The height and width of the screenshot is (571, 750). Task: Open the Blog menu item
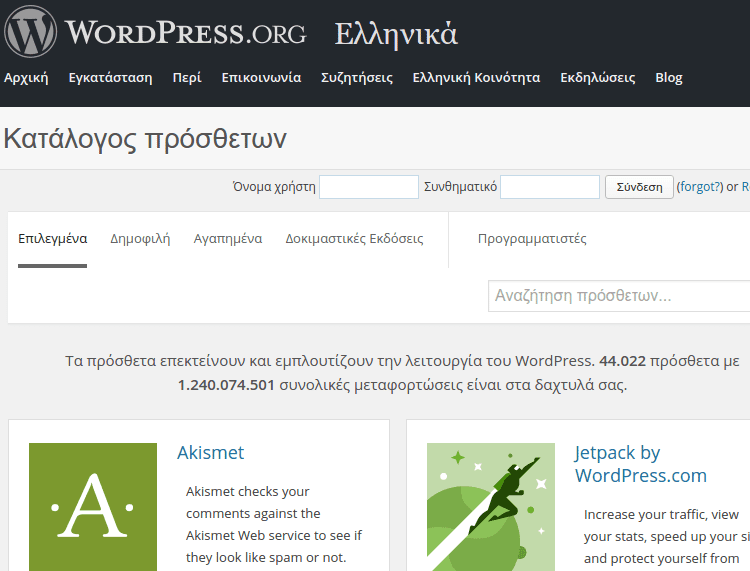point(669,77)
